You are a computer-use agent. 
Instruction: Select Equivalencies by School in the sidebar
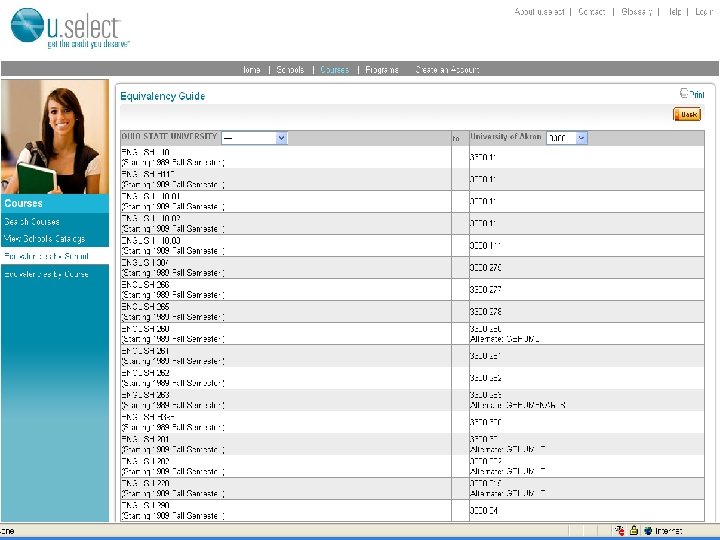[x=46, y=256]
